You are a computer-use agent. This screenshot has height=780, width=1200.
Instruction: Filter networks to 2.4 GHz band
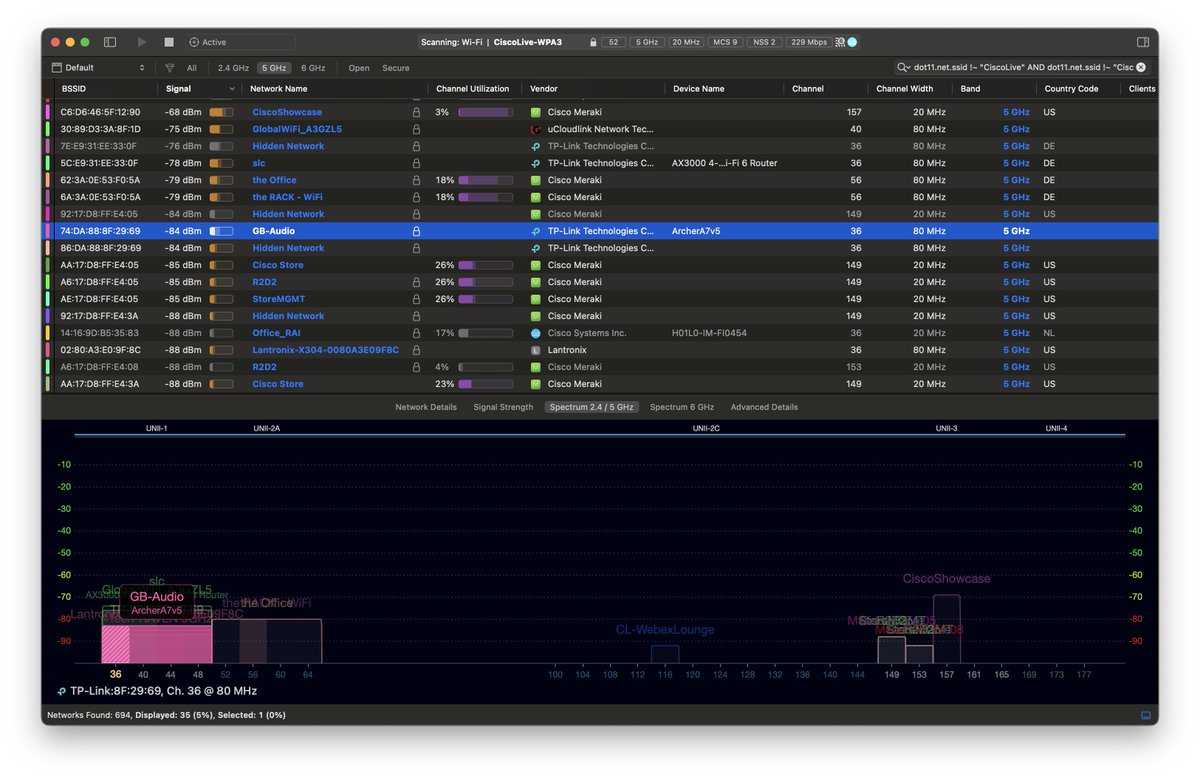pyautogui.click(x=233, y=68)
